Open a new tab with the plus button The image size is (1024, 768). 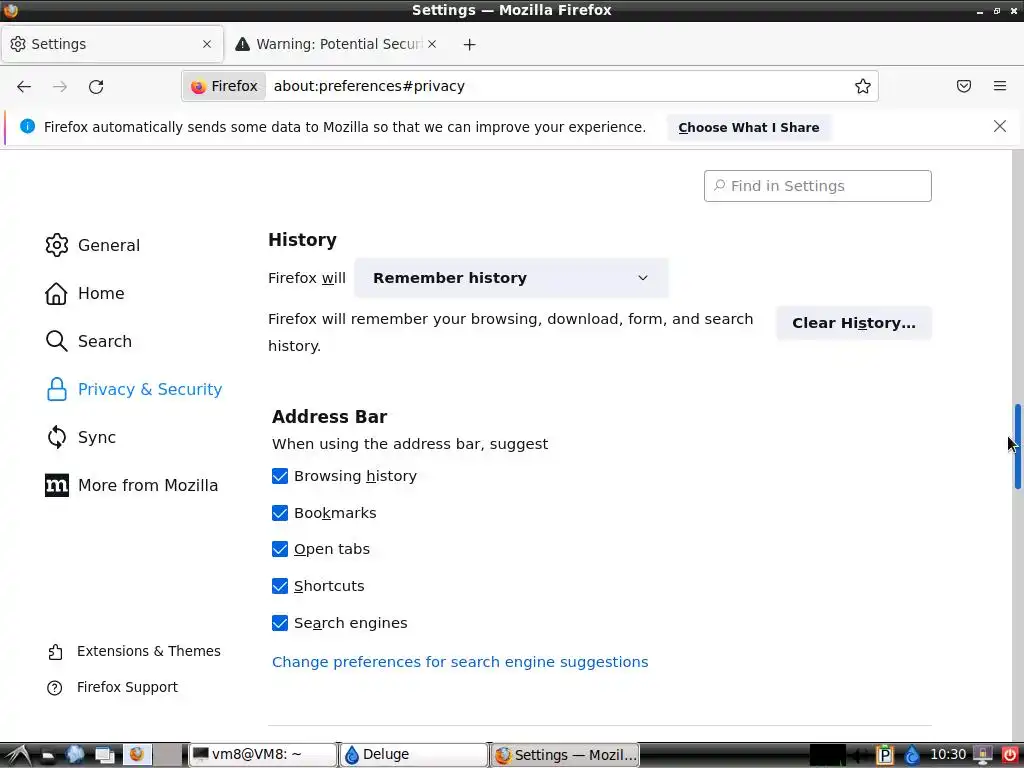coord(470,44)
